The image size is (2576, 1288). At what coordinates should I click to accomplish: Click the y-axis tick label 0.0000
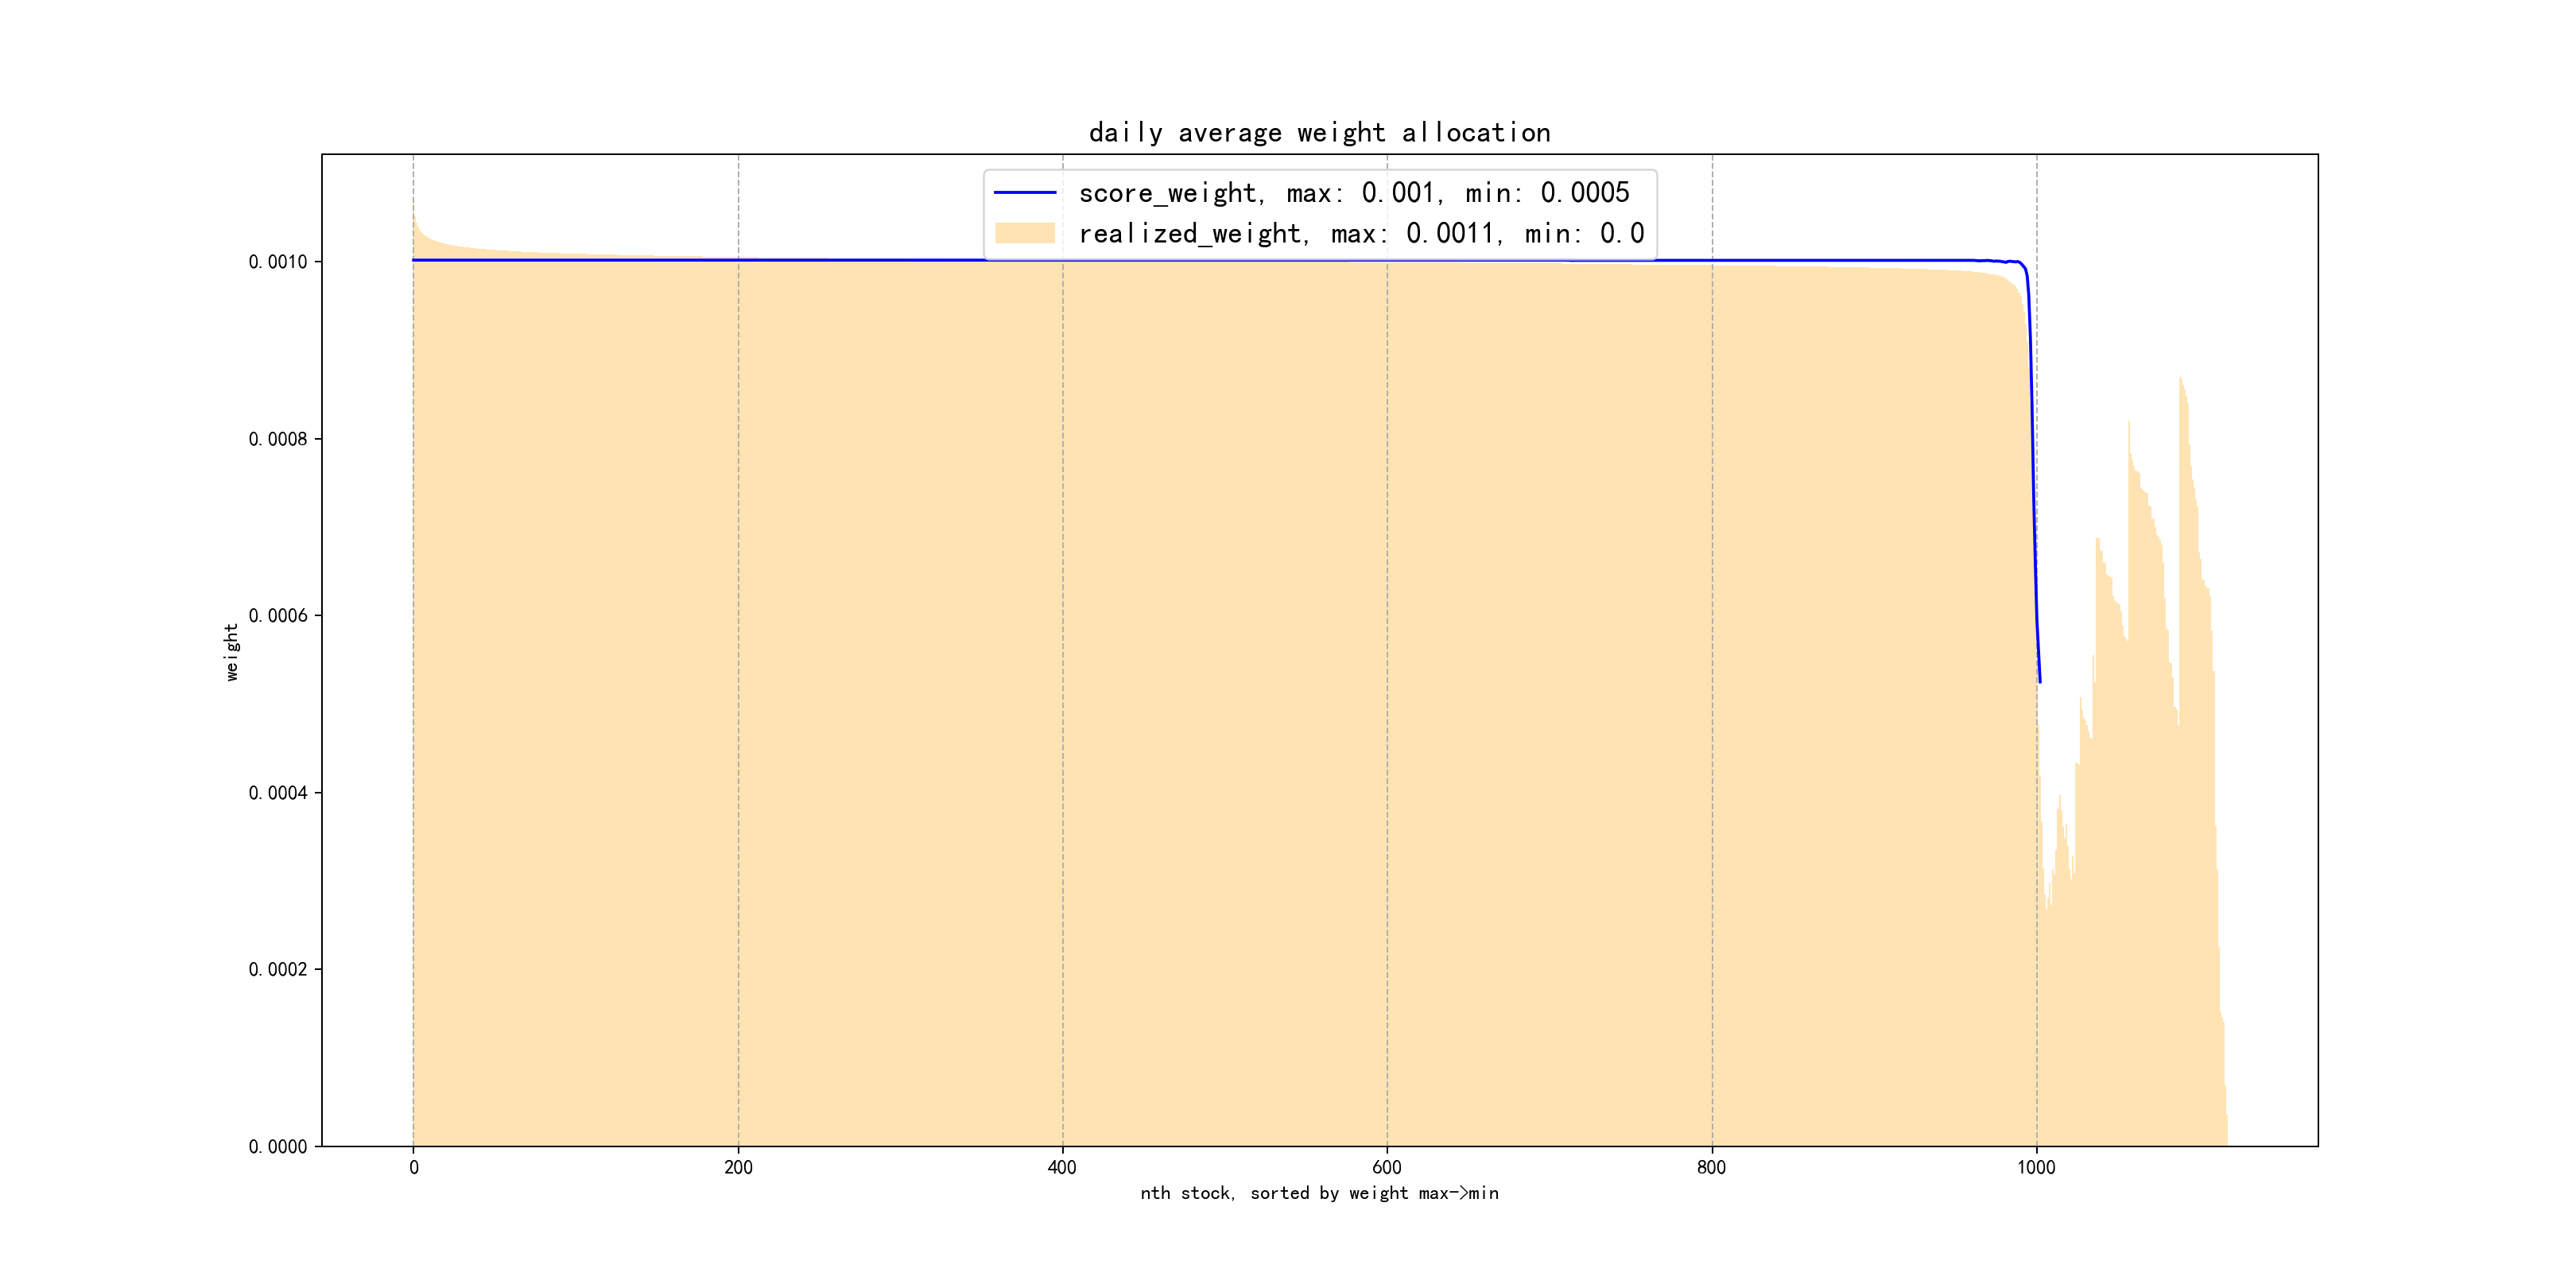[278, 1147]
